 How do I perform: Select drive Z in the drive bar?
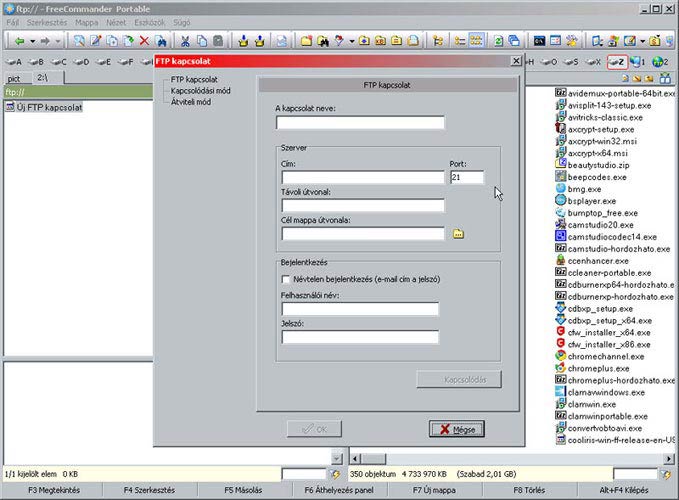618,62
